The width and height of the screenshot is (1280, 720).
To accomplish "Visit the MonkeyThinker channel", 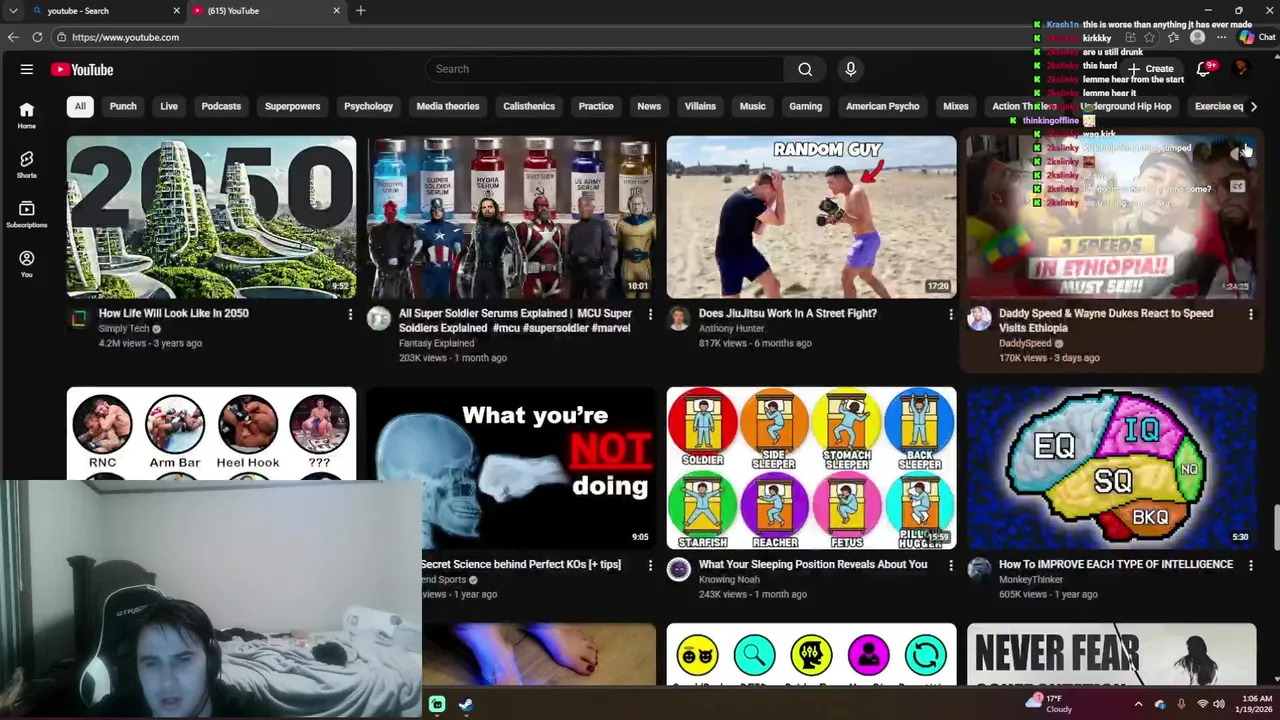I will [x=1031, y=579].
